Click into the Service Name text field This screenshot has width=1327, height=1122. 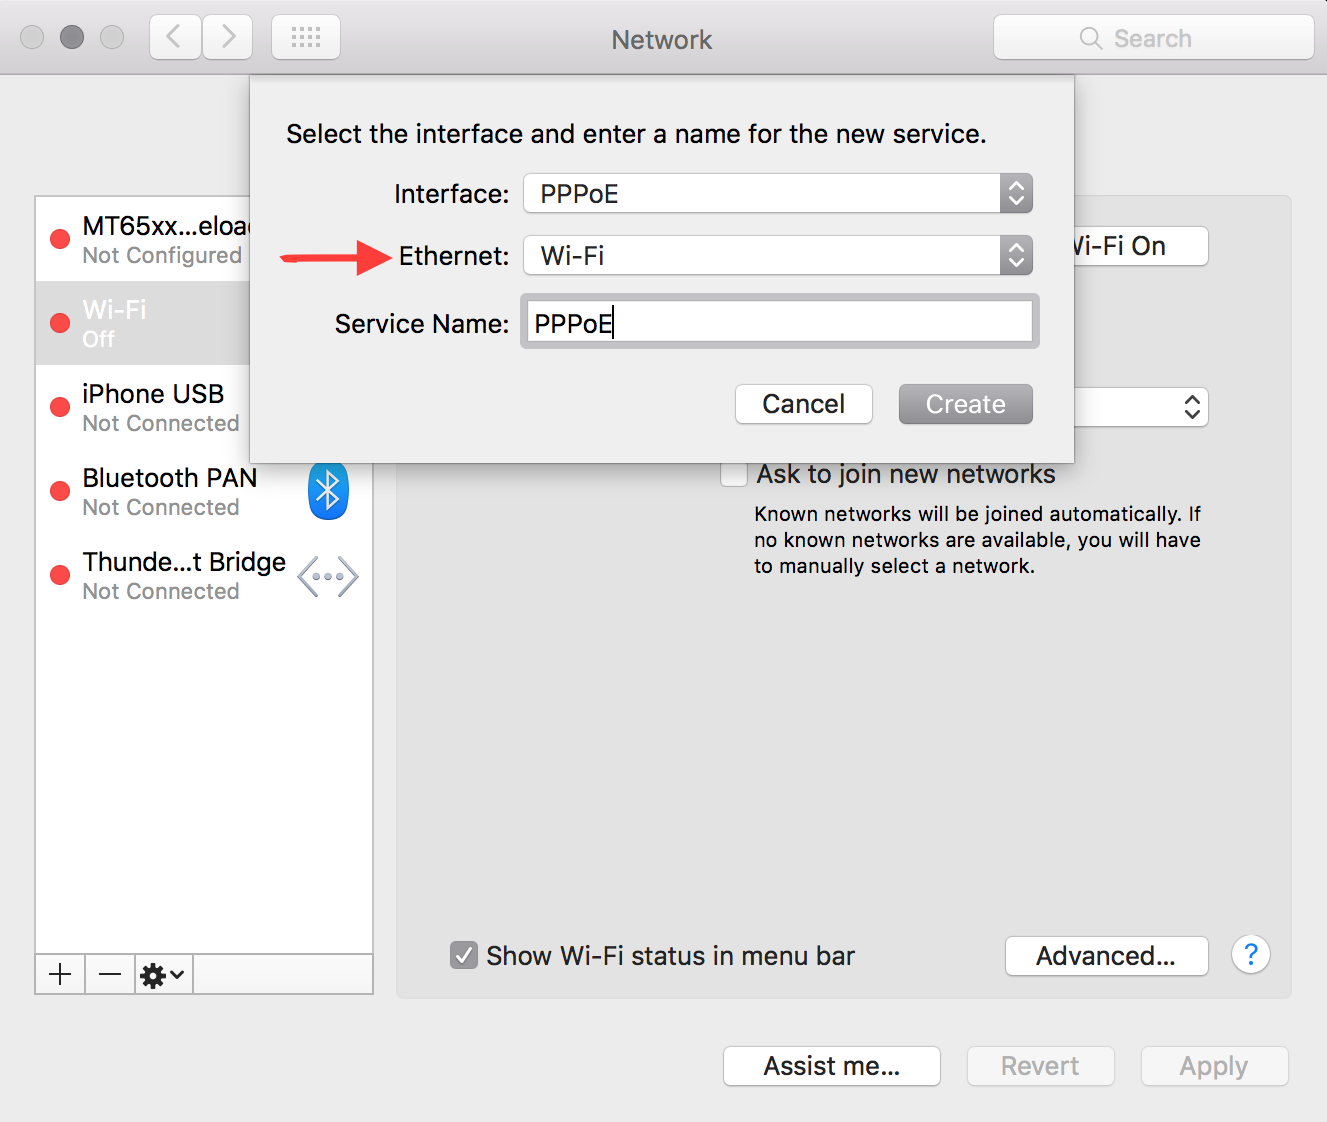(x=780, y=322)
